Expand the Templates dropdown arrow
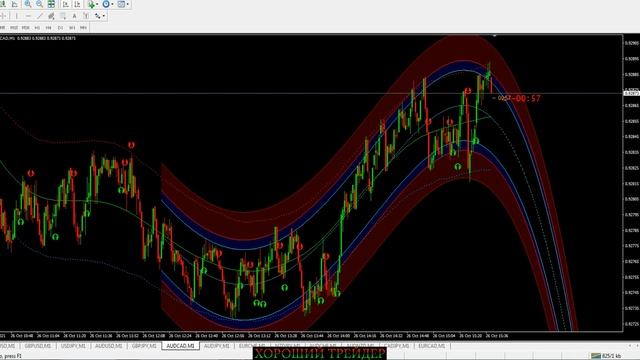Viewport: 640px width, 360px height. click(128, 4)
